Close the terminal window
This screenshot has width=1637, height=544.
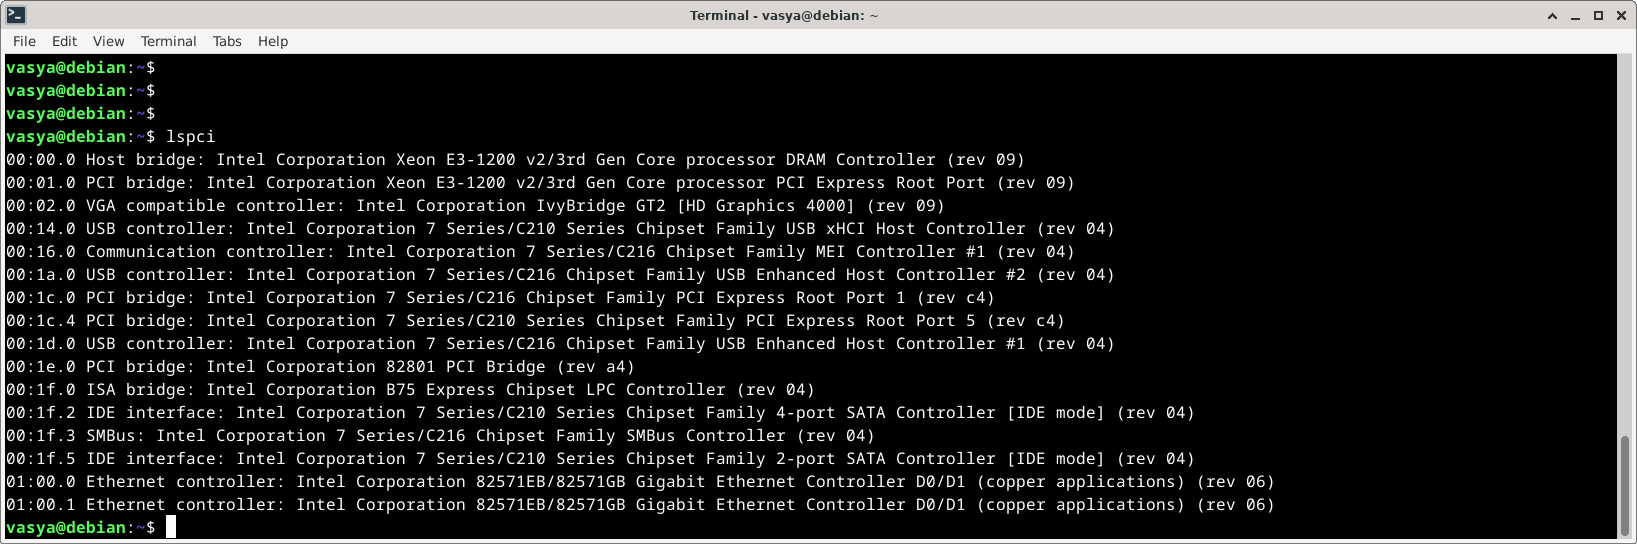coord(1621,15)
